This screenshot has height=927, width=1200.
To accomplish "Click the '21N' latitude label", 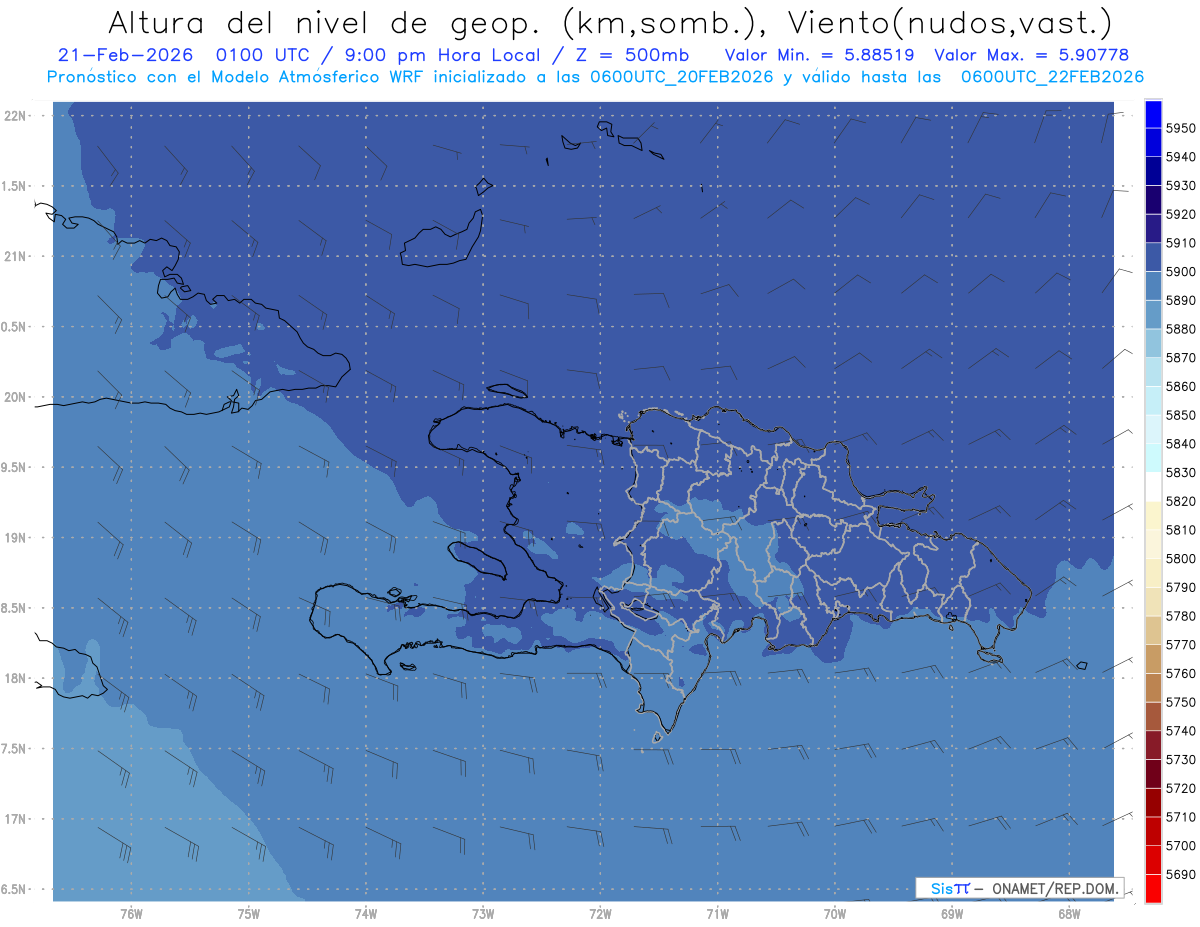I will 14,257.
